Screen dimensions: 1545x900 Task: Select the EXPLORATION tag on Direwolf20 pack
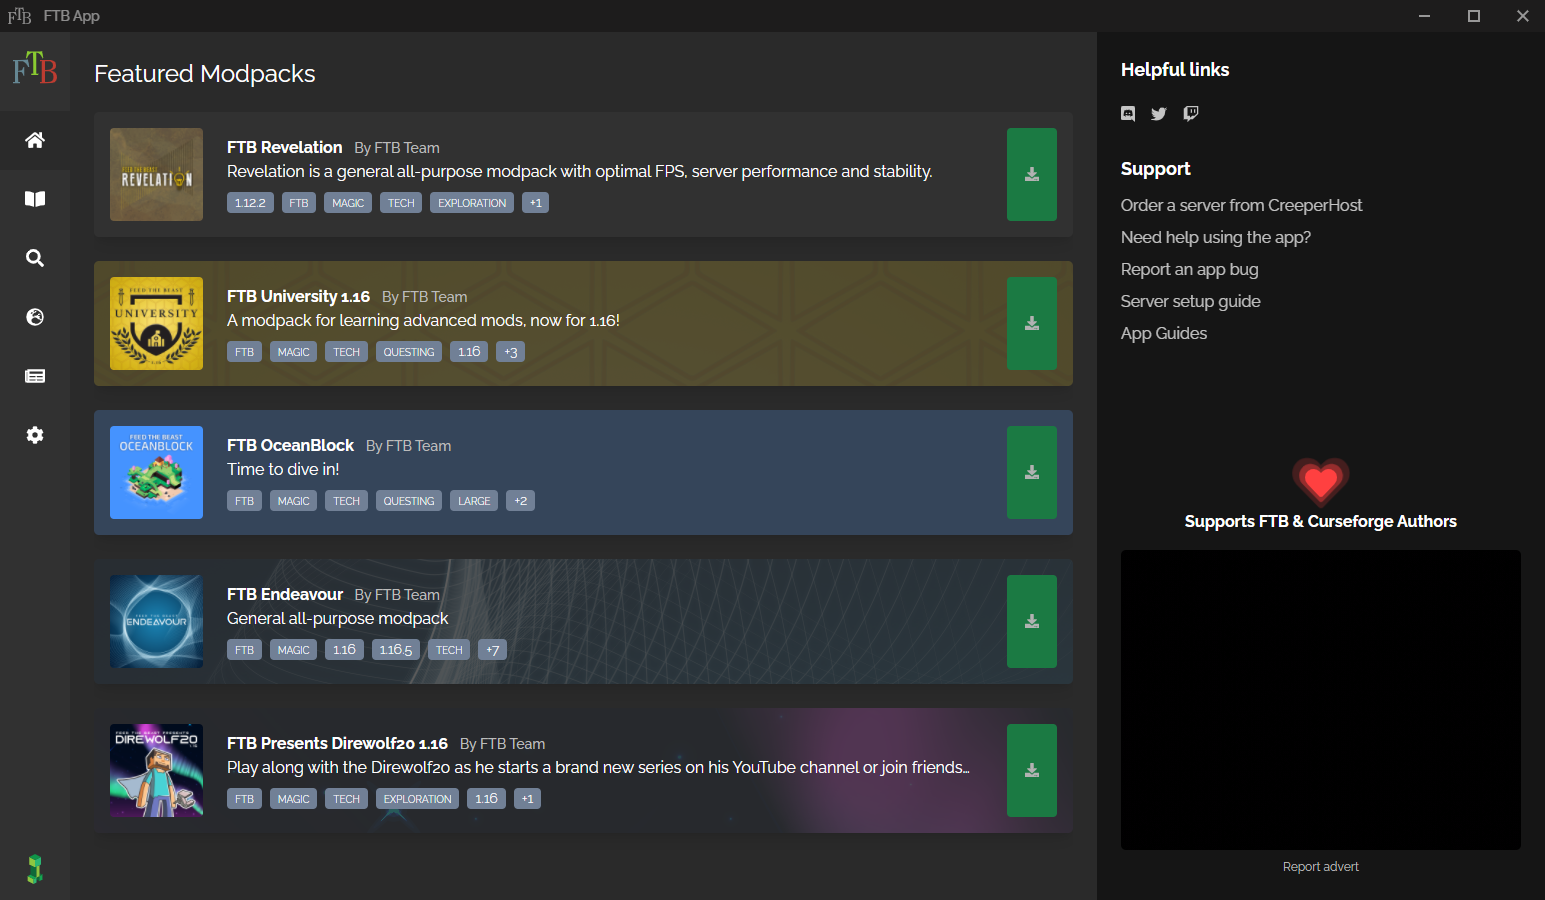coord(417,799)
